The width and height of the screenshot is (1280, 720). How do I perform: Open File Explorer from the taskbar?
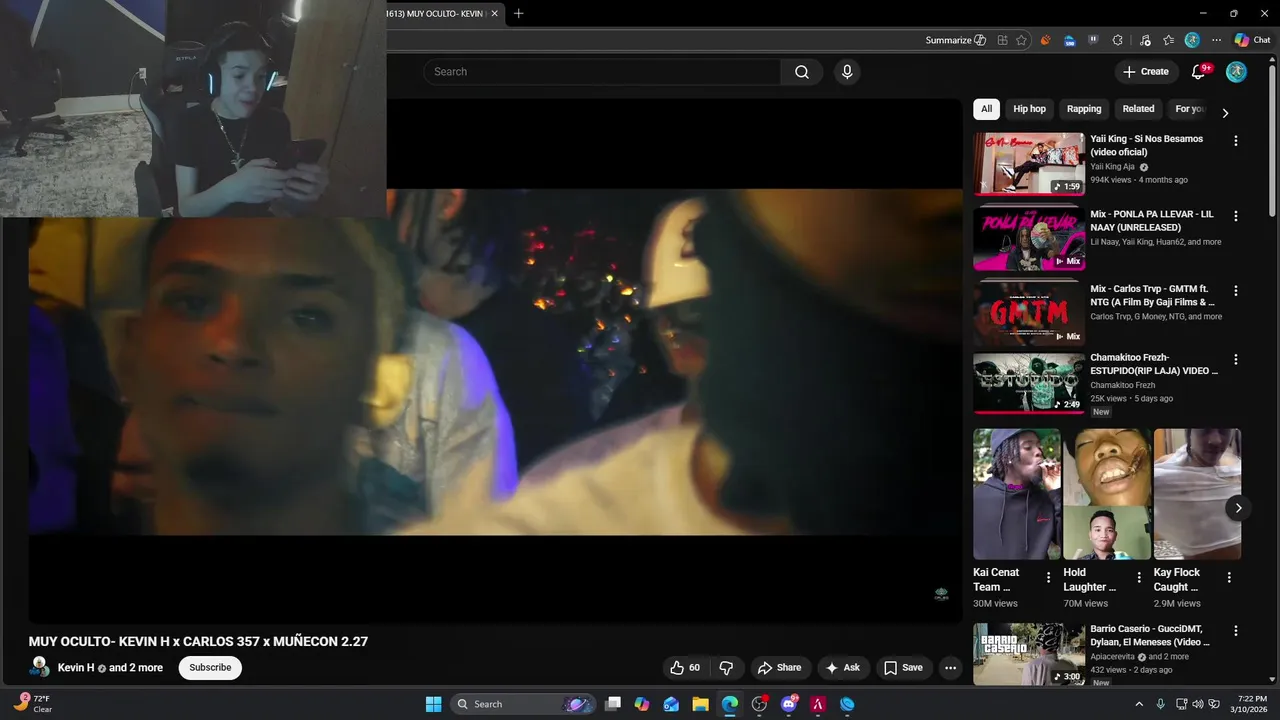pyautogui.click(x=700, y=704)
